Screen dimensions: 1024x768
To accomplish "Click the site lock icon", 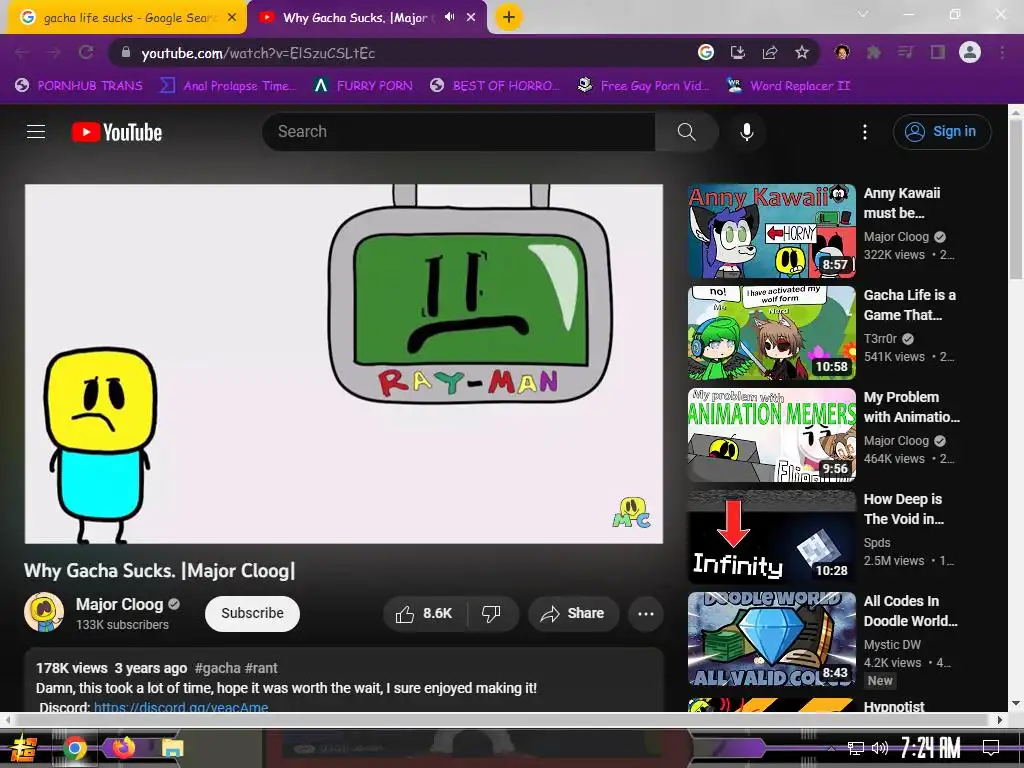I will (126, 53).
